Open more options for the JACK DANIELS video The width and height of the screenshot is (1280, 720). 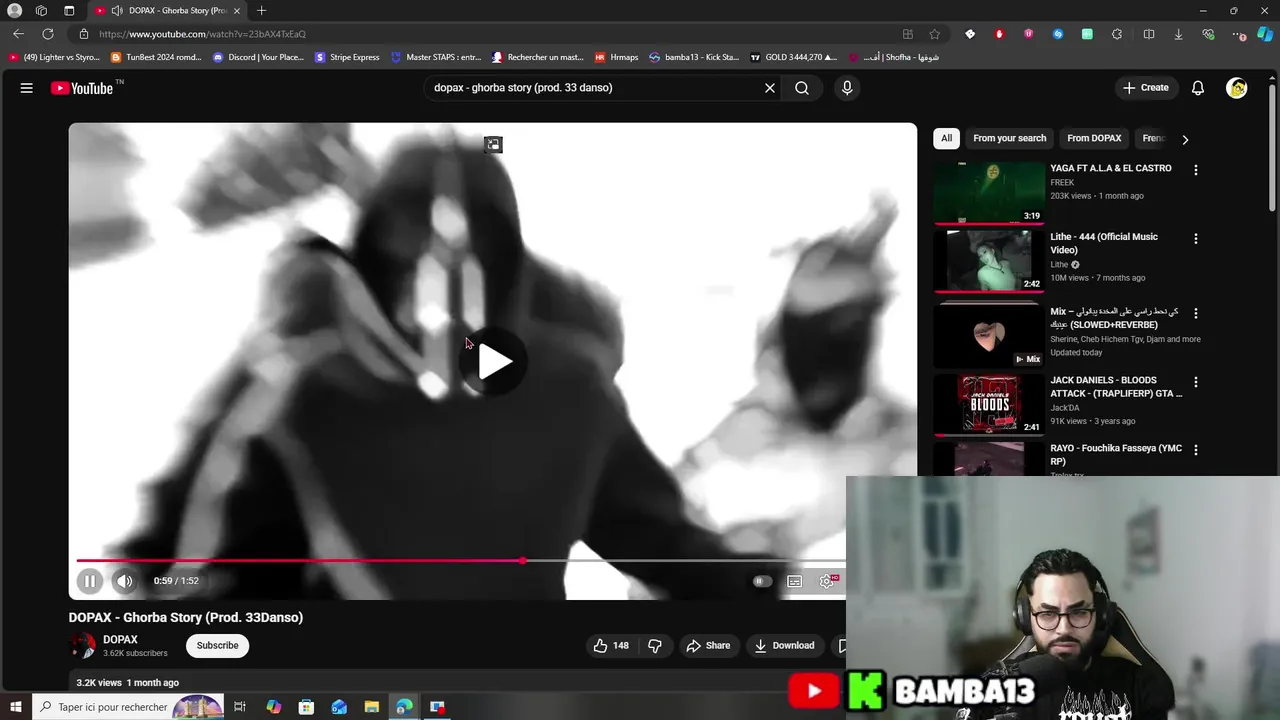tap(1195, 382)
